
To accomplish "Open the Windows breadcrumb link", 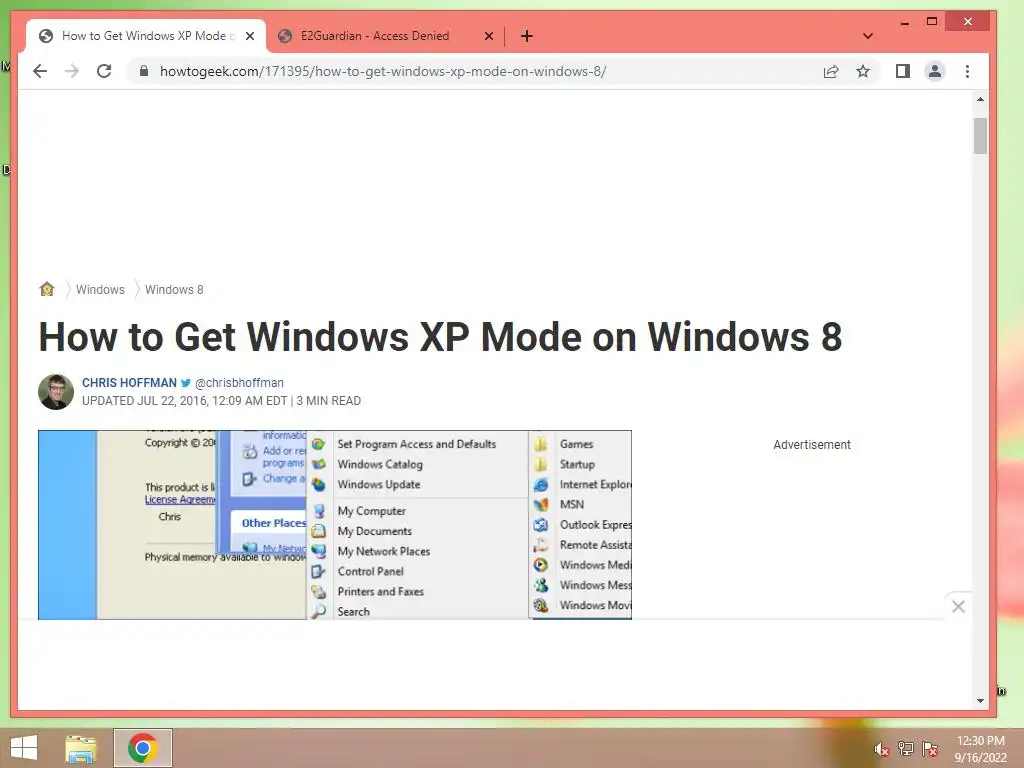I will (x=100, y=289).
